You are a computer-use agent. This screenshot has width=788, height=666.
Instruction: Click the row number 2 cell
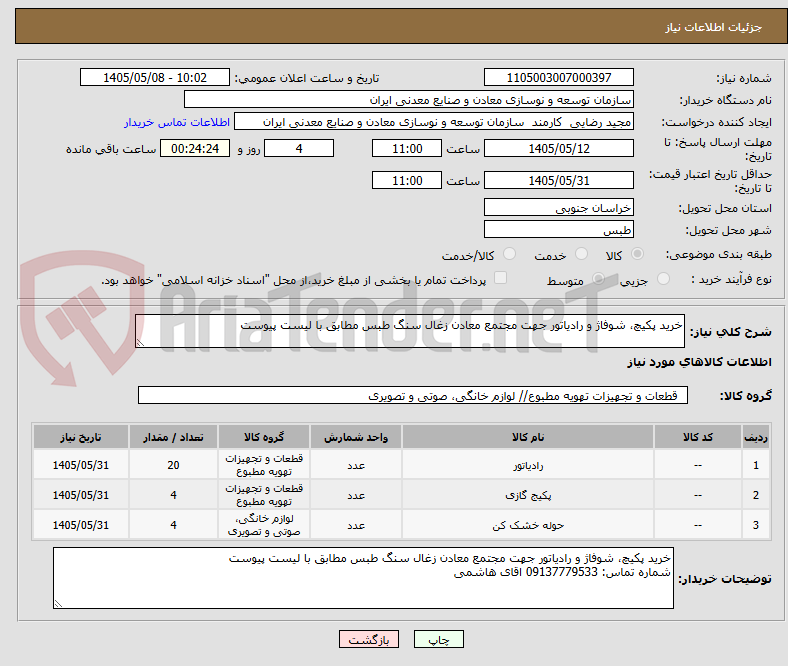[756, 495]
